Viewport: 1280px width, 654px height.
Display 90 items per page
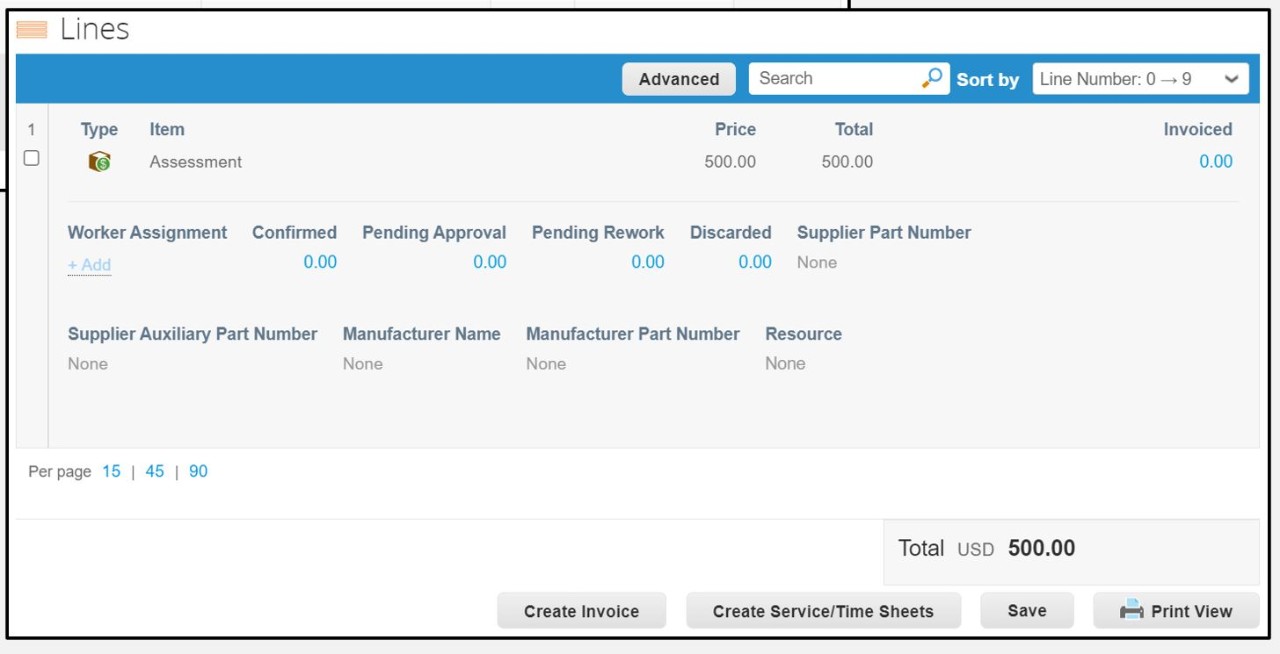[198, 472]
